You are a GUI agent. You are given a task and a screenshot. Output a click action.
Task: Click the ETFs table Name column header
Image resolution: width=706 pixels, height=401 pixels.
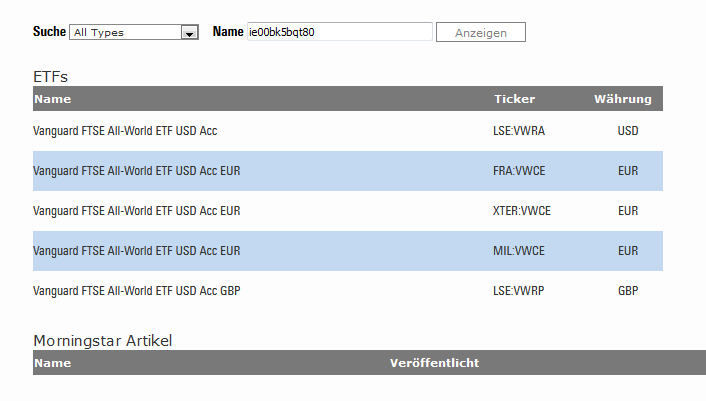[52, 99]
